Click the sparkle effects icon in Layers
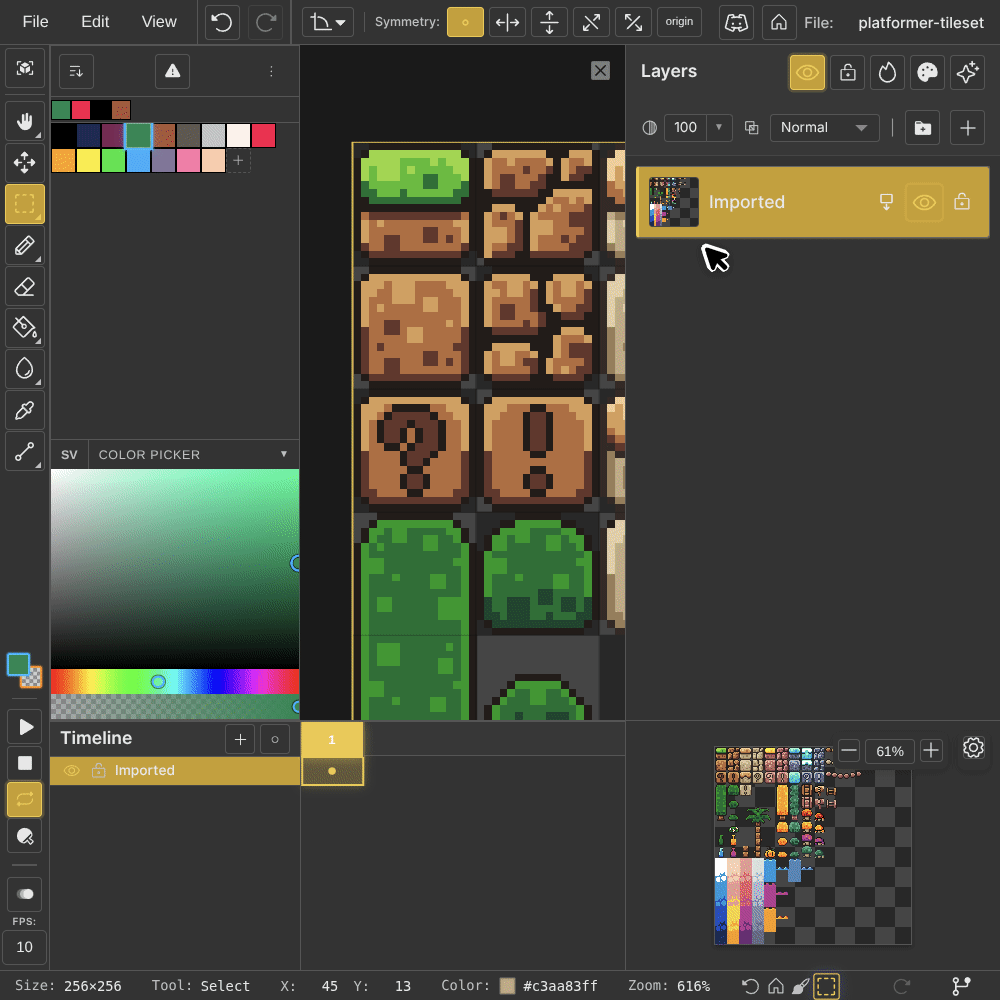 [x=967, y=72]
